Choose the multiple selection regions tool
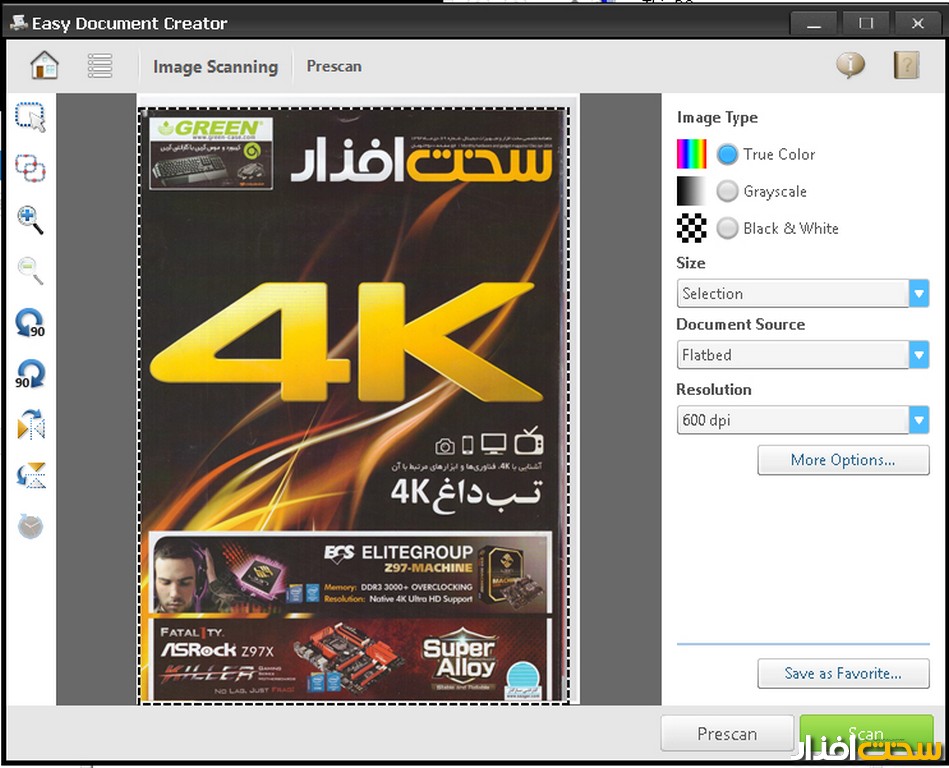Screen dimensions: 949x768 [30, 168]
